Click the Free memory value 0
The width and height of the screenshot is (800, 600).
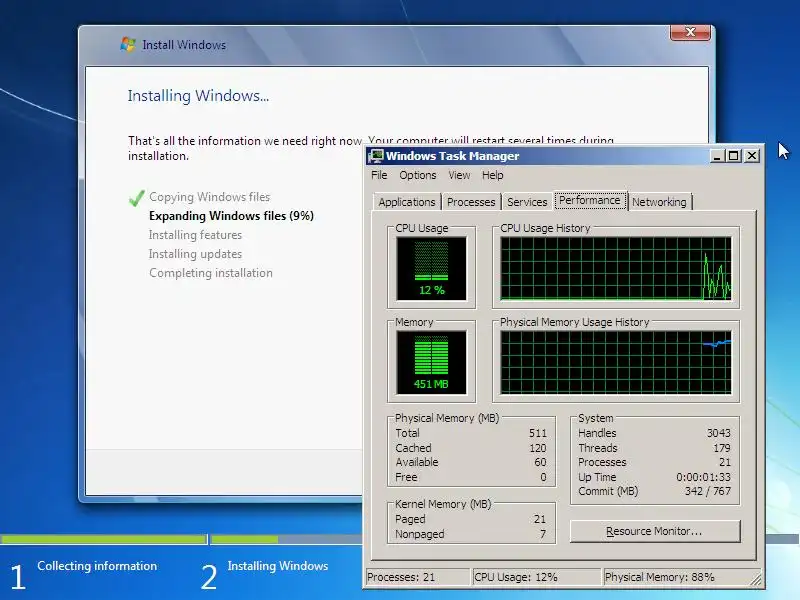[543, 477]
